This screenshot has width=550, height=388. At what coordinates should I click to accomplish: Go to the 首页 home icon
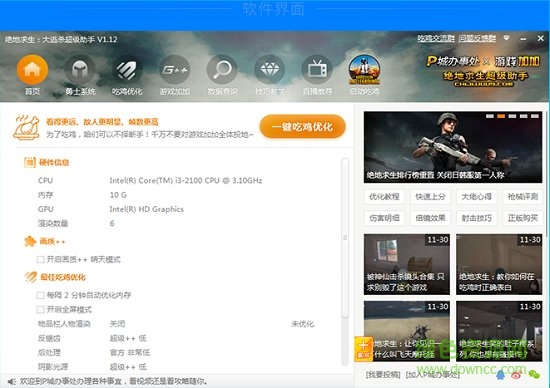click(x=32, y=70)
